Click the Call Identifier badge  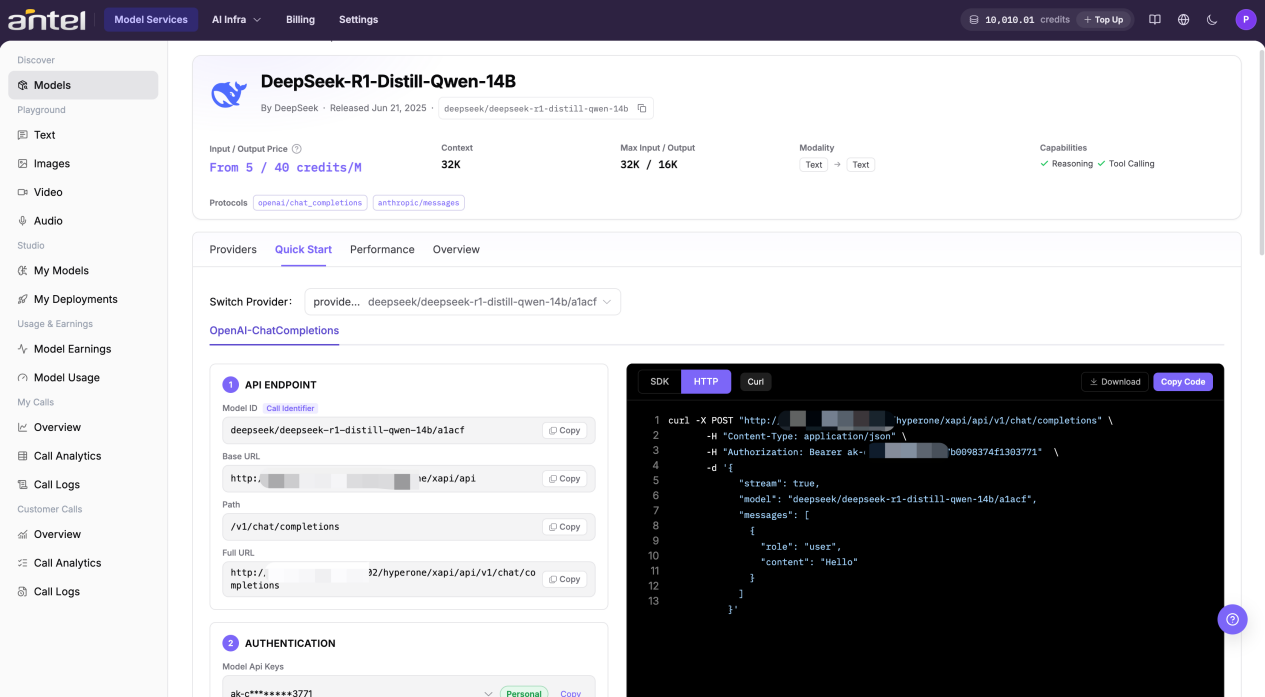(290, 408)
